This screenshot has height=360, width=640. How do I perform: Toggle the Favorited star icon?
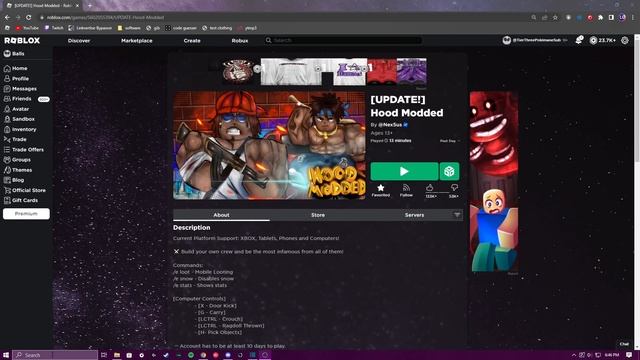click(x=380, y=188)
